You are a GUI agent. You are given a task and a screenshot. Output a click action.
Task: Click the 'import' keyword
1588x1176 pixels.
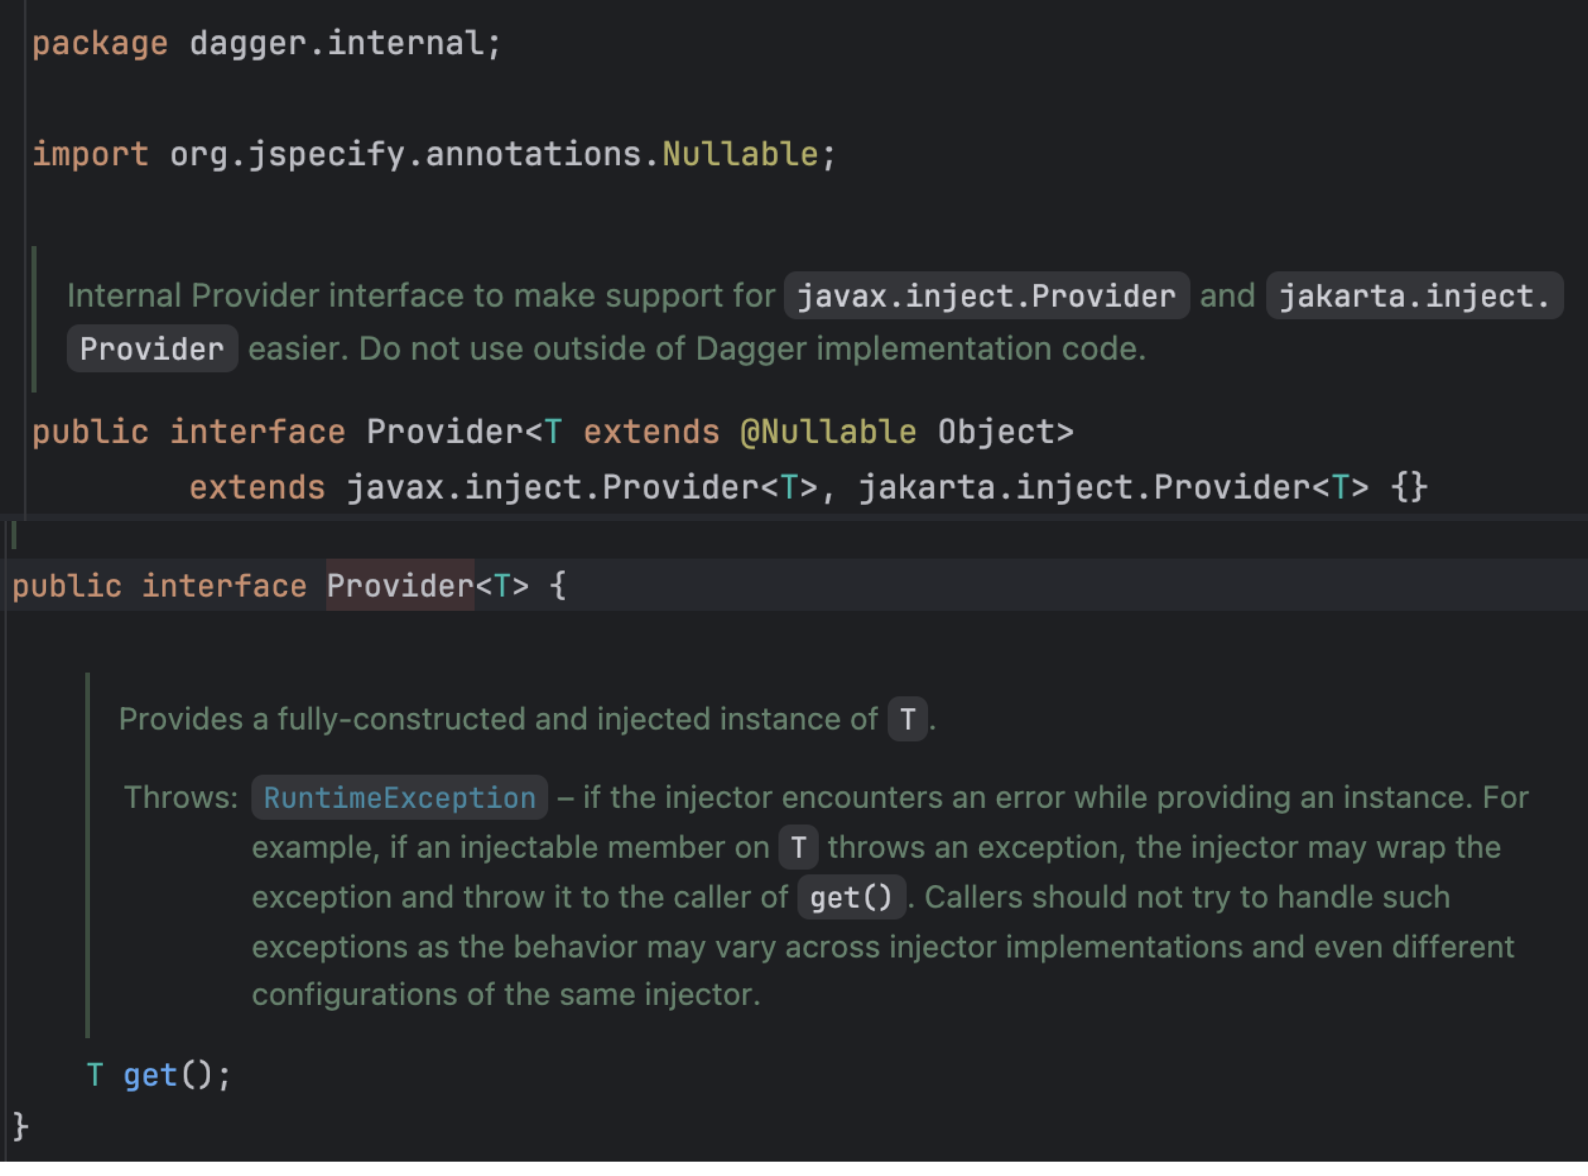(90, 154)
